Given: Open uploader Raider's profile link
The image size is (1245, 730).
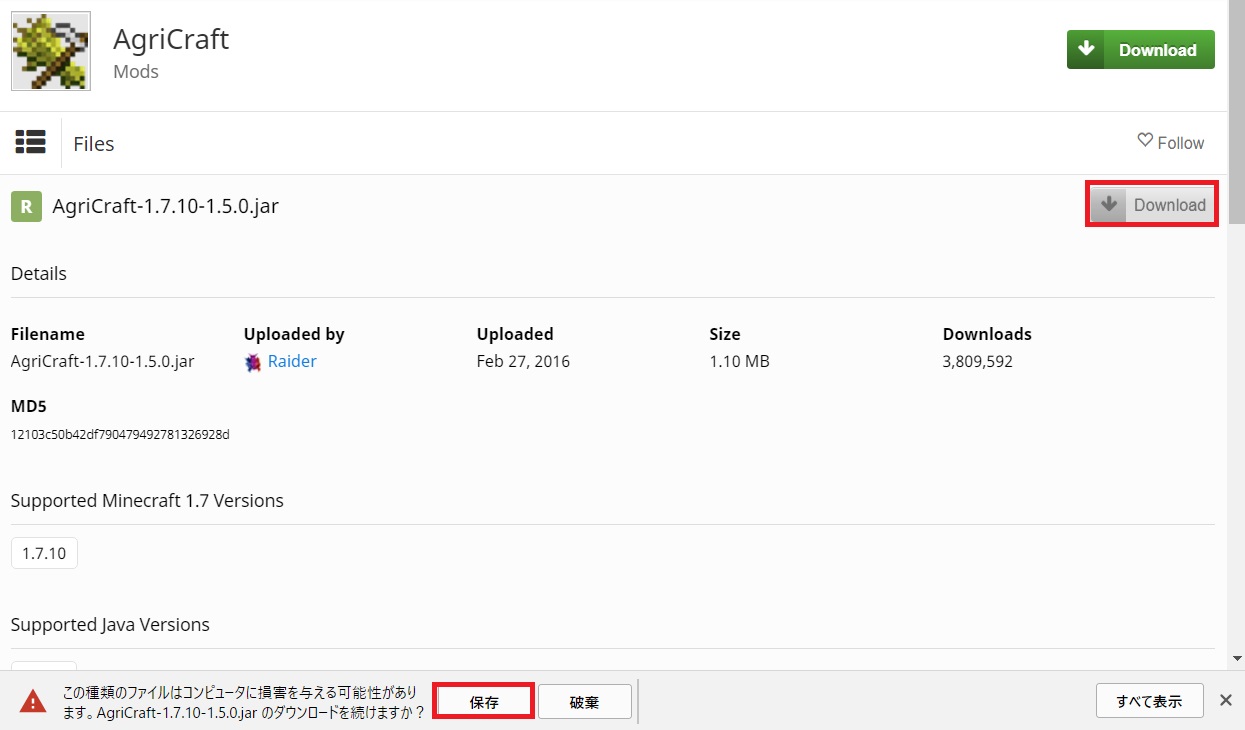Looking at the screenshot, I should click(x=292, y=361).
